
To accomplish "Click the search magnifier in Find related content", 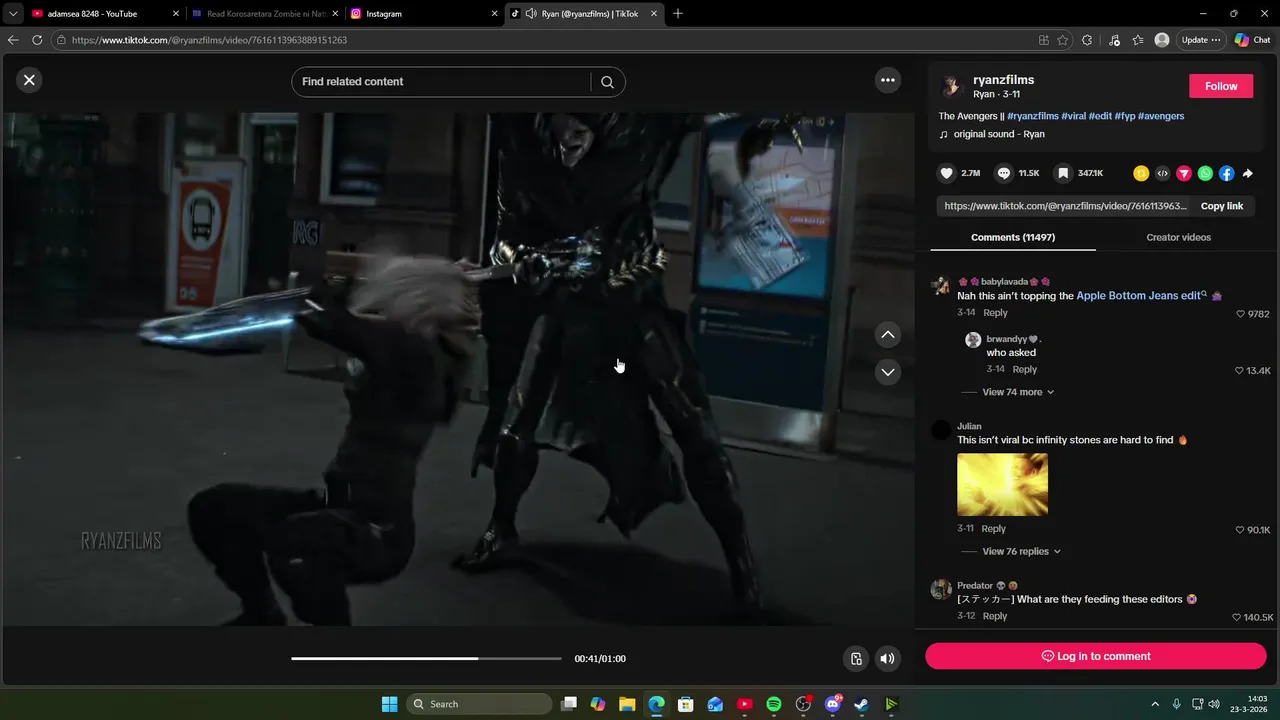I will pyautogui.click(x=607, y=82).
